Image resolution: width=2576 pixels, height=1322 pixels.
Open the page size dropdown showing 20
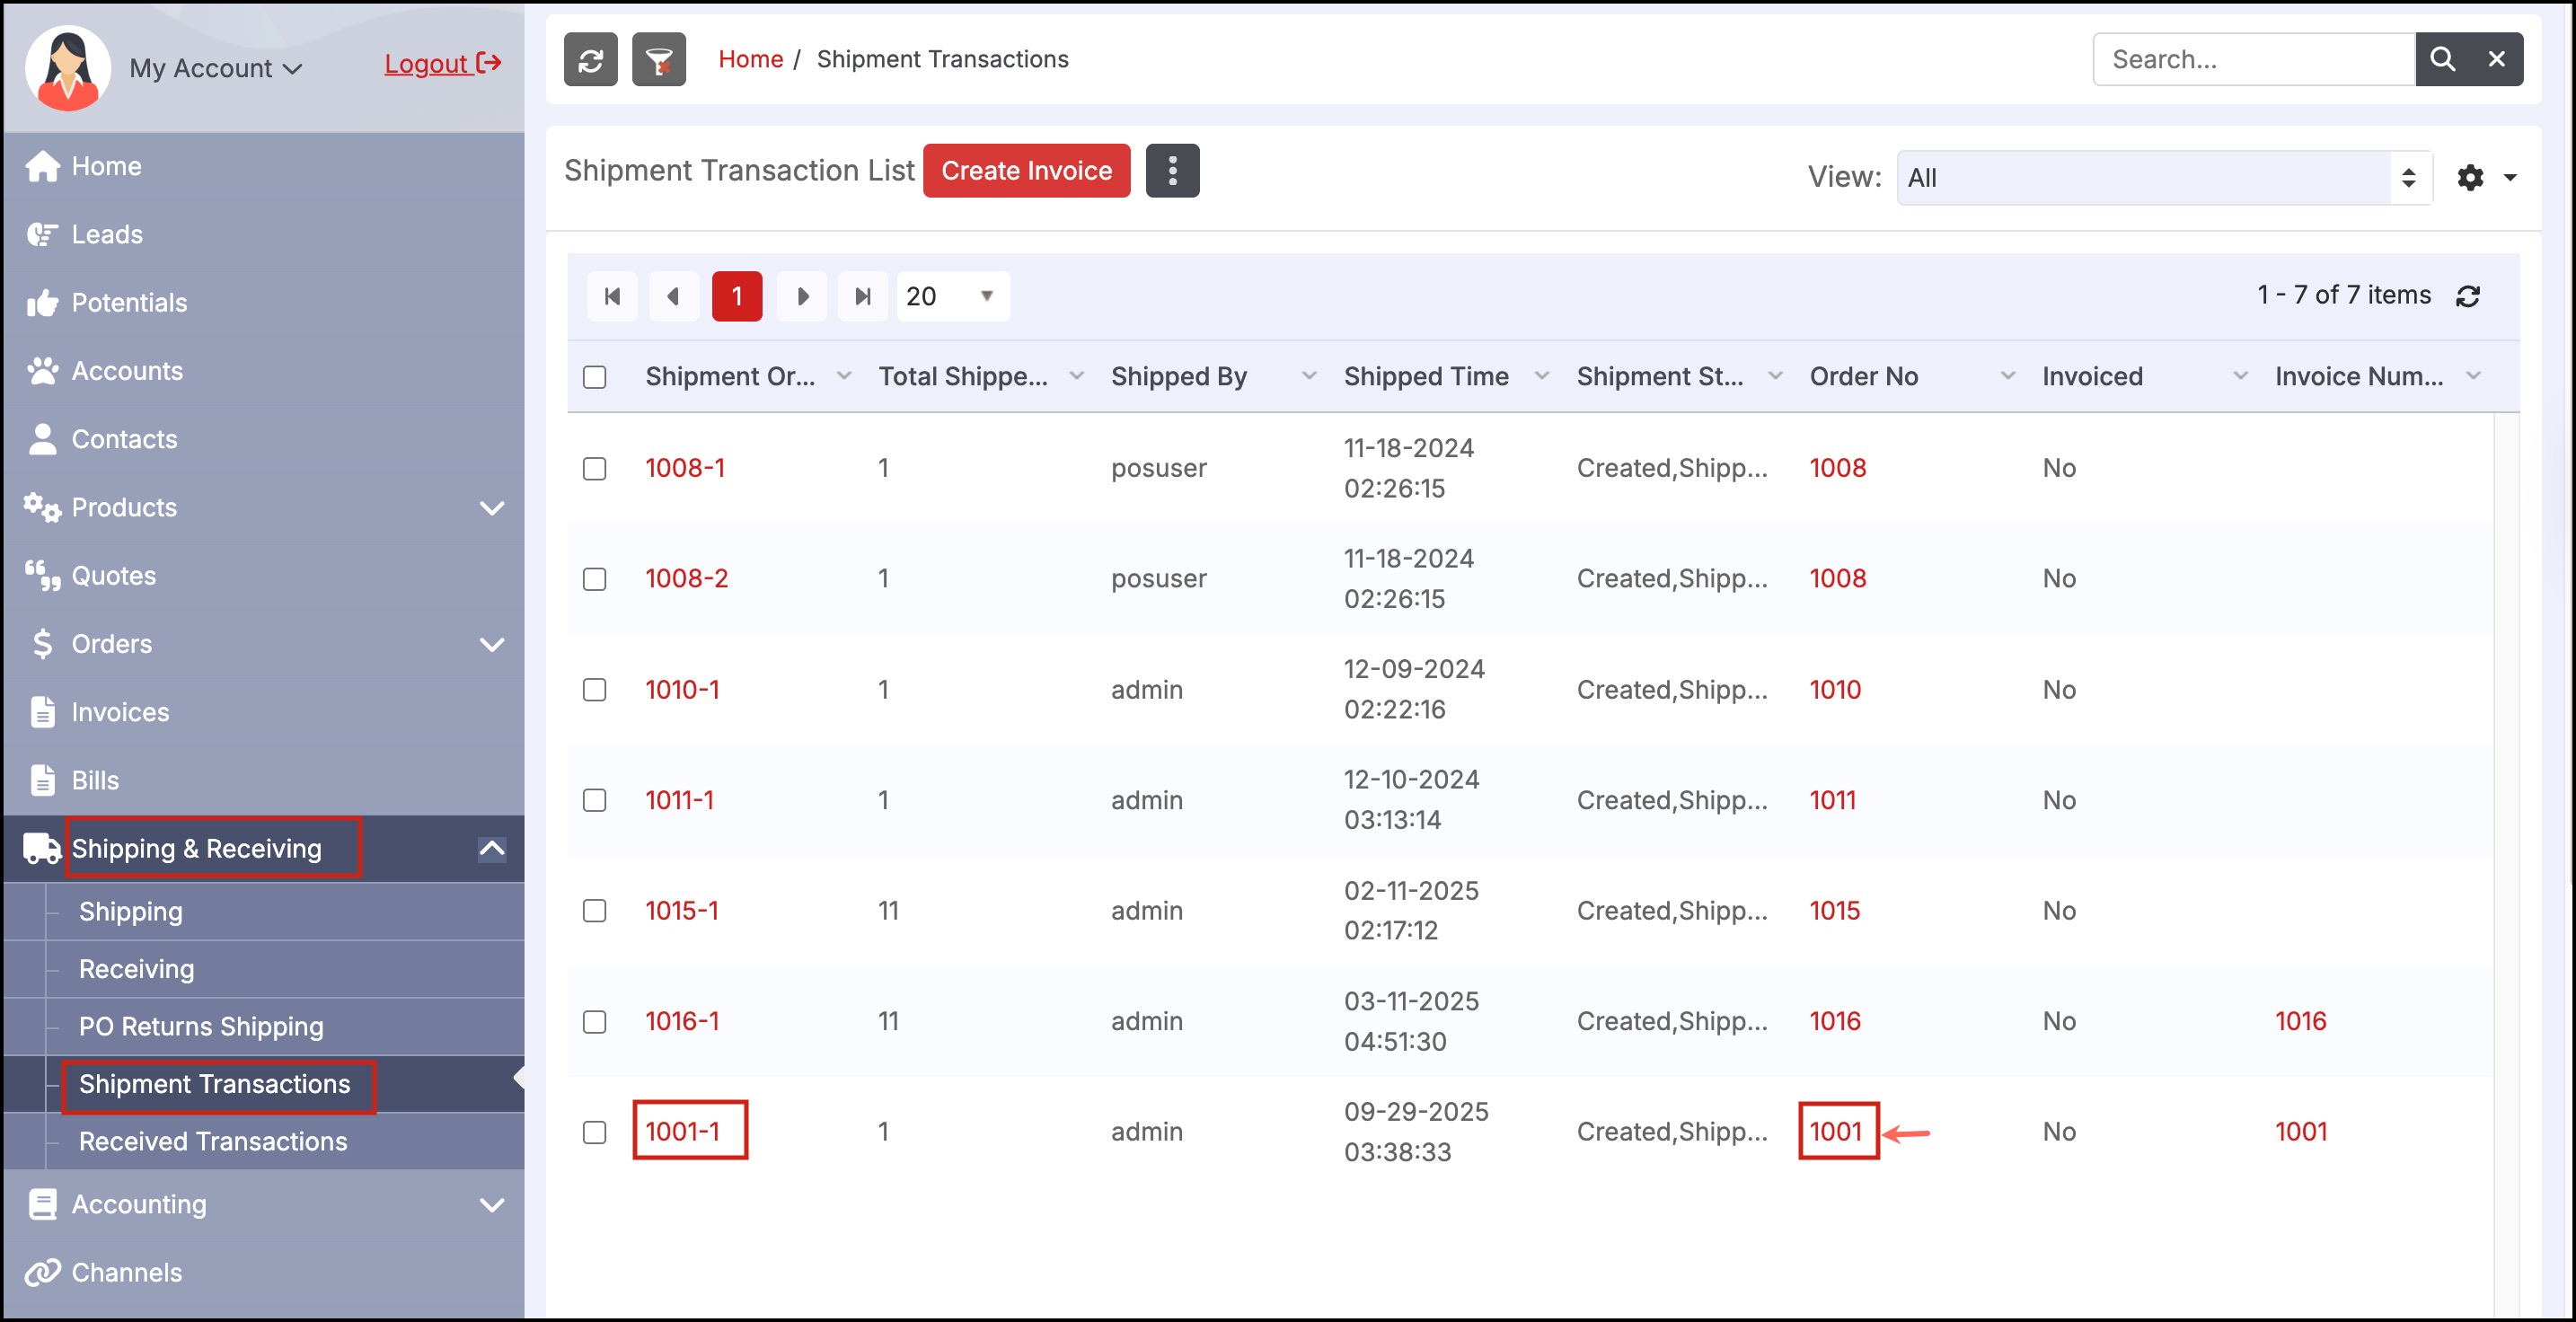click(951, 296)
